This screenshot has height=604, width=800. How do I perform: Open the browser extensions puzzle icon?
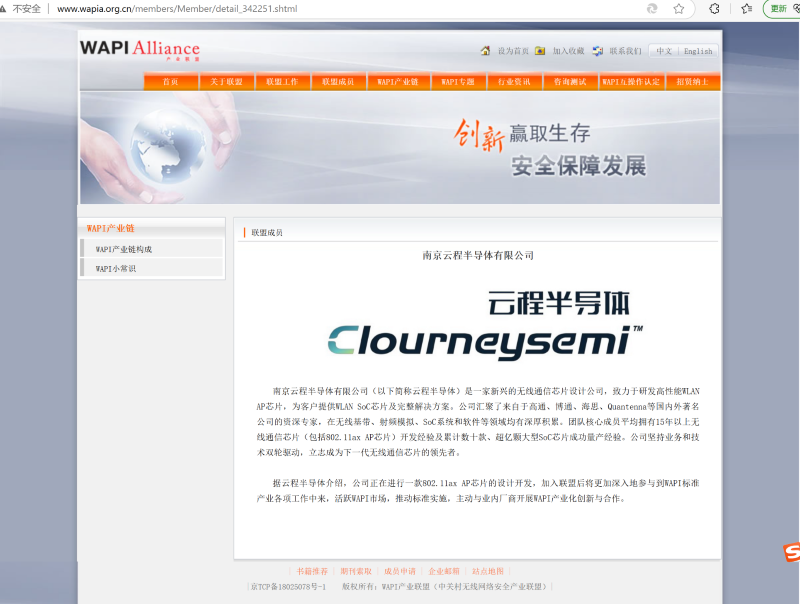pos(714,9)
